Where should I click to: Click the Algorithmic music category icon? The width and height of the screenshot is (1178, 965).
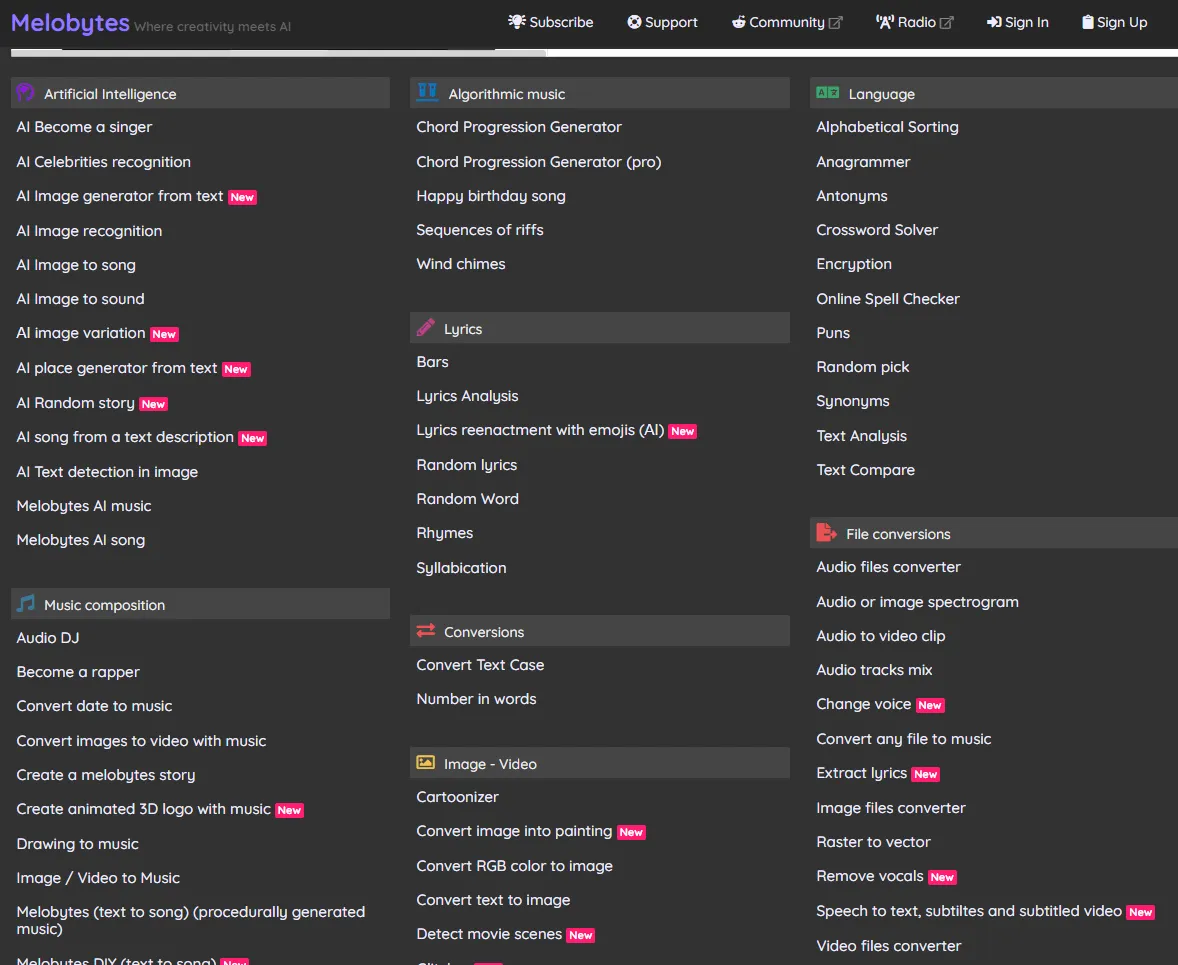tap(427, 92)
